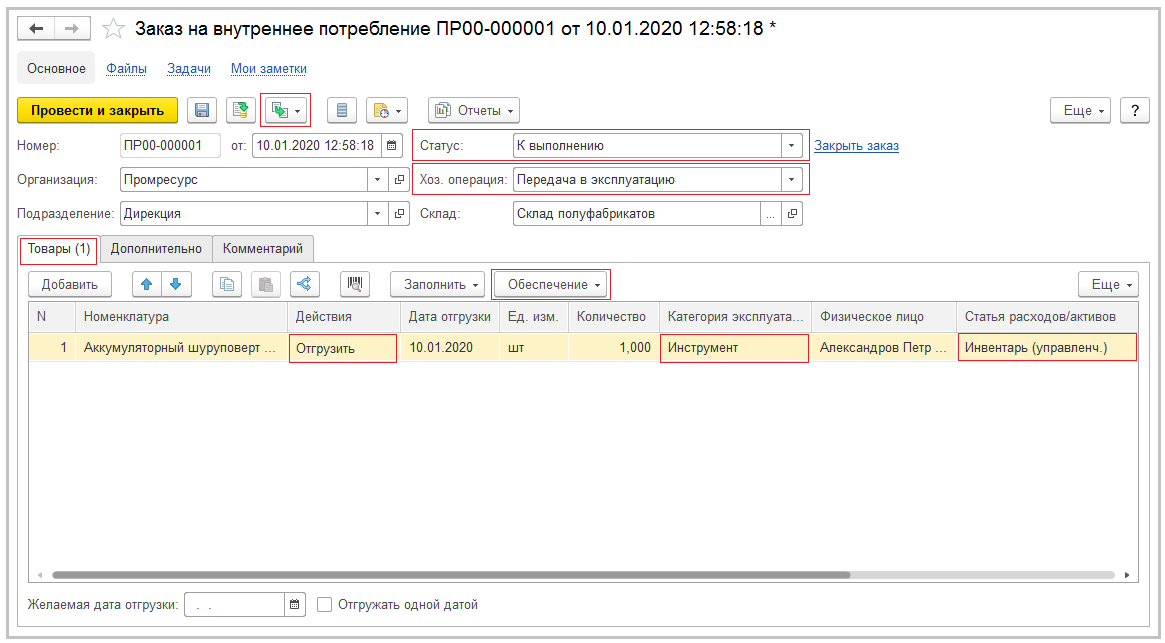The image size is (1165, 643).
Task: Open the table Еще menu
Action: (x=1109, y=285)
